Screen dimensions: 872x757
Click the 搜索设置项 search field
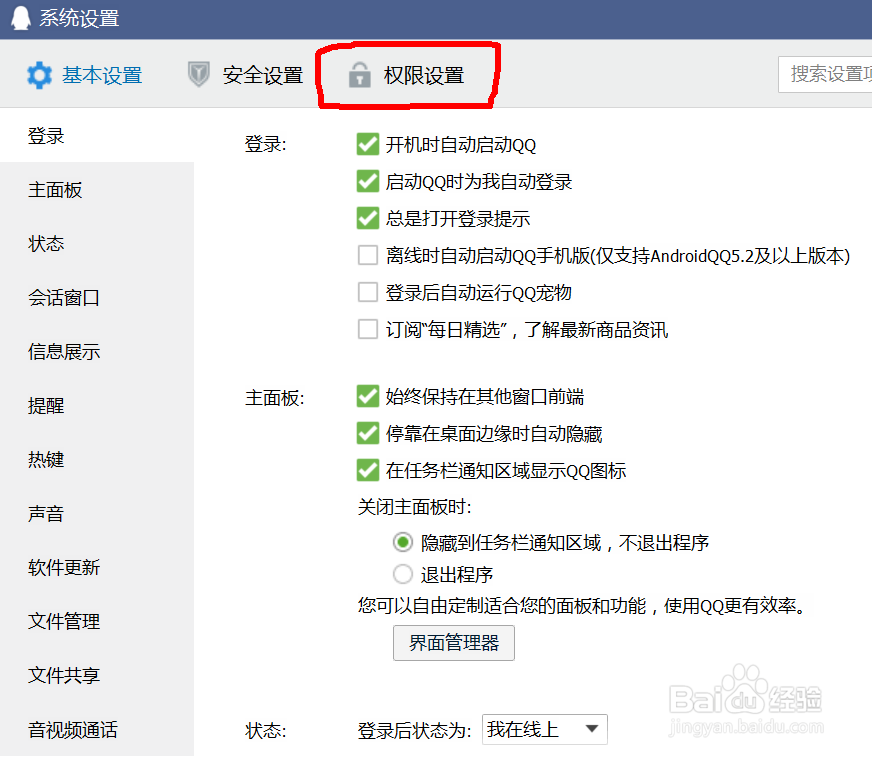(x=825, y=74)
